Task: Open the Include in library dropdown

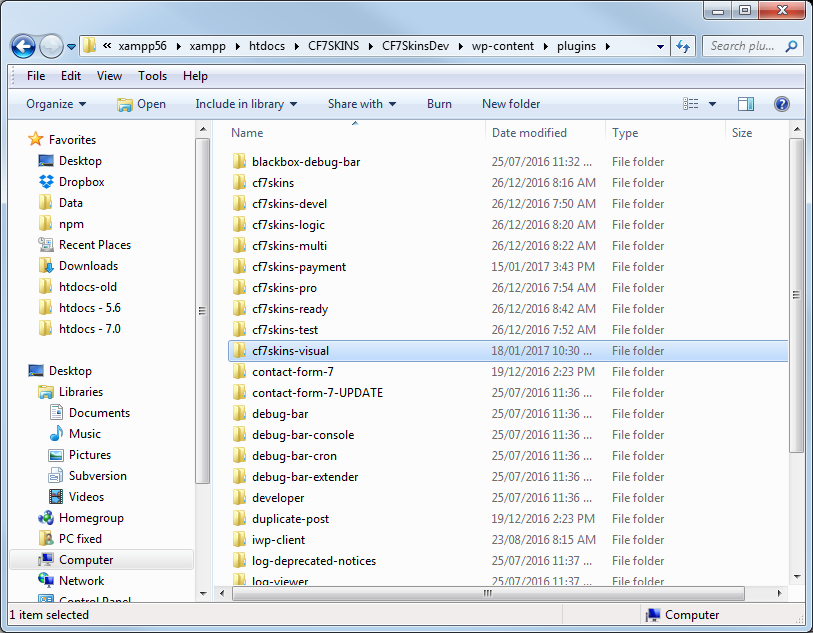Action: coord(247,104)
